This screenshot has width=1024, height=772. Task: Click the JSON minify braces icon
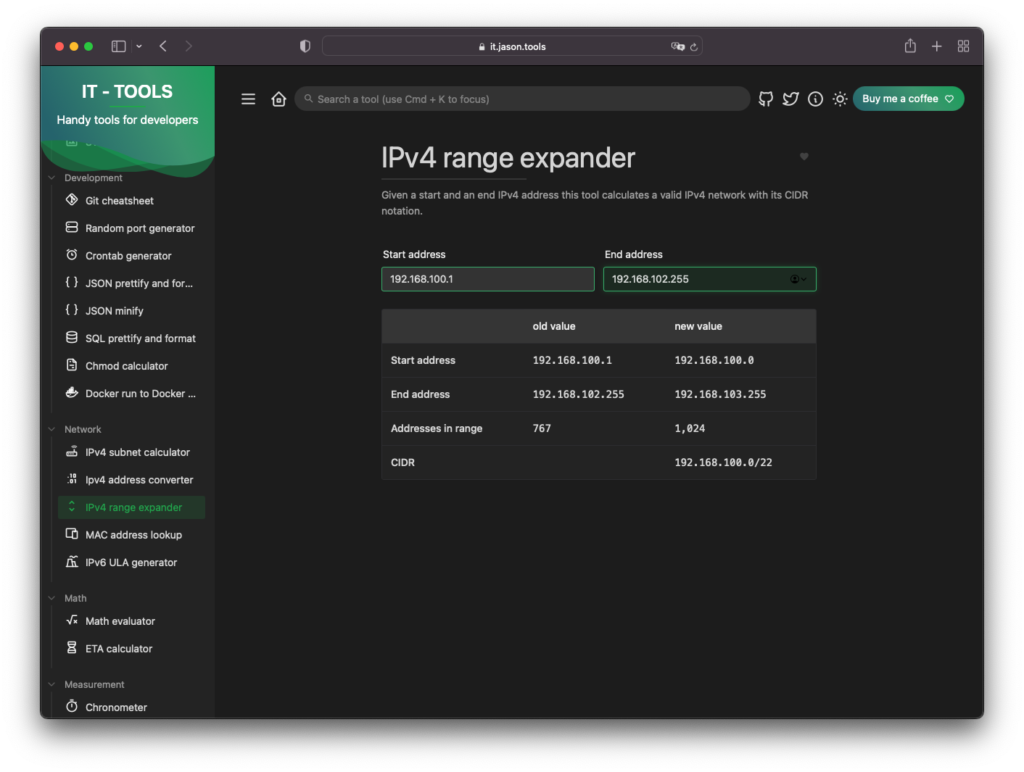(72, 310)
